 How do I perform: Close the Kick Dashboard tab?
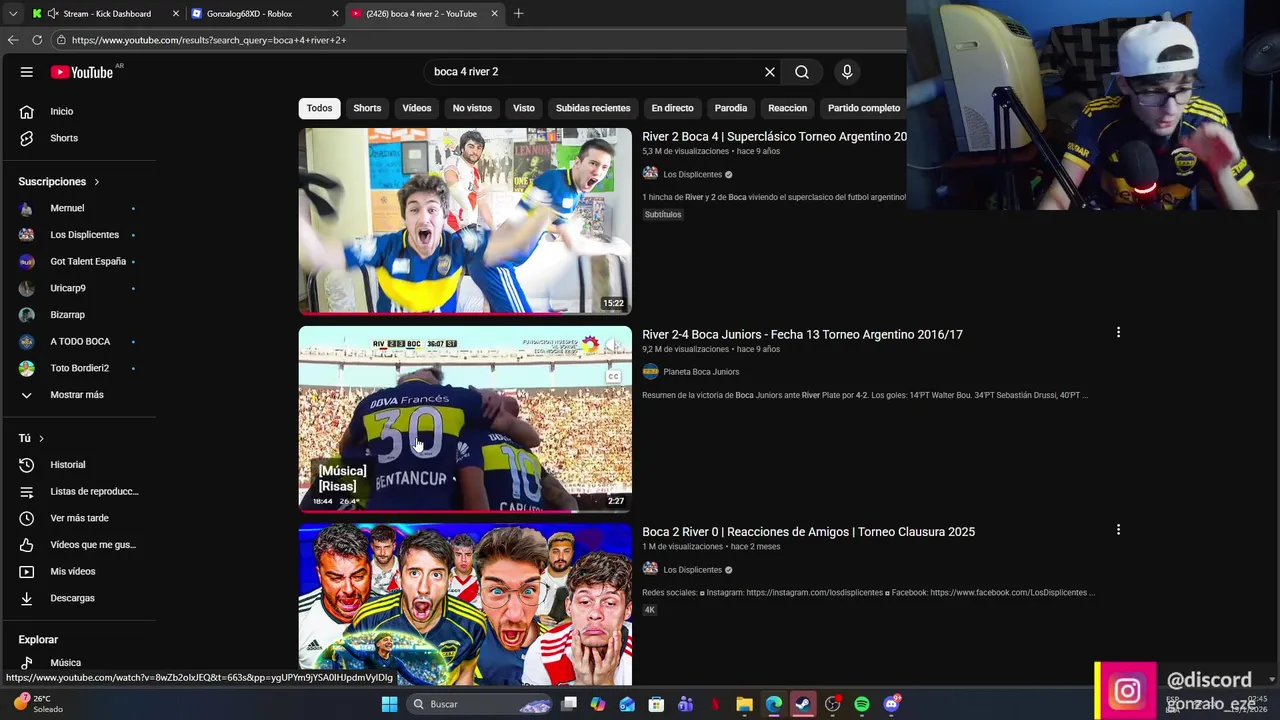click(x=176, y=13)
